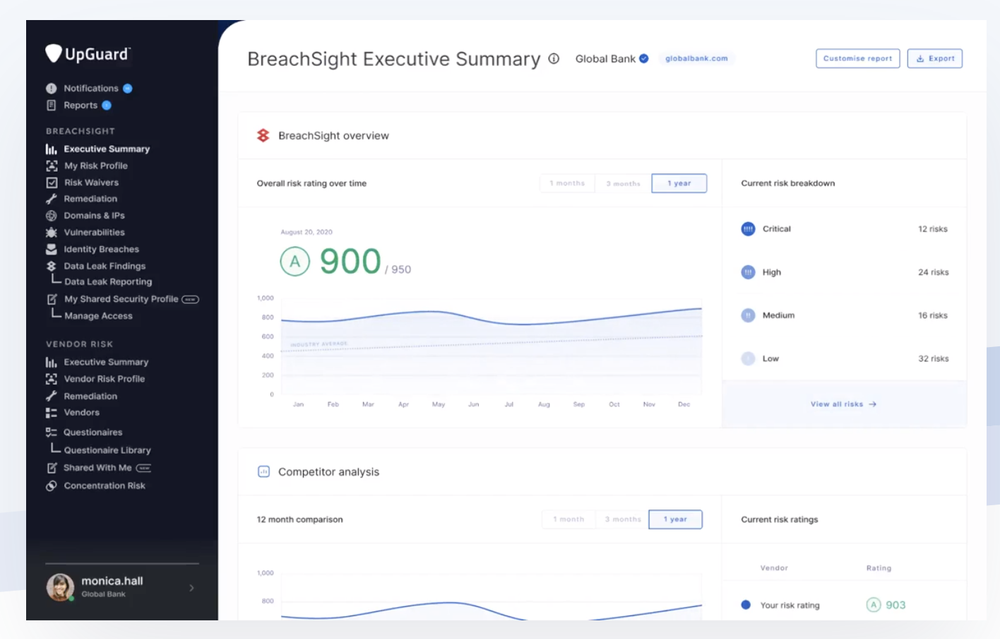Click the green A rating badge beside 900
The width and height of the screenshot is (1000, 639).
pyautogui.click(x=295, y=261)
